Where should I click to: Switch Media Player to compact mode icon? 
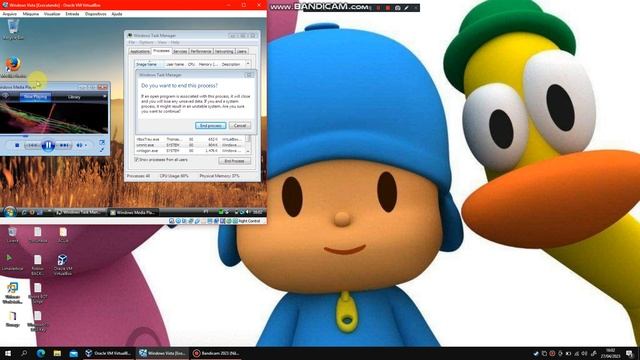click(102, 142)
